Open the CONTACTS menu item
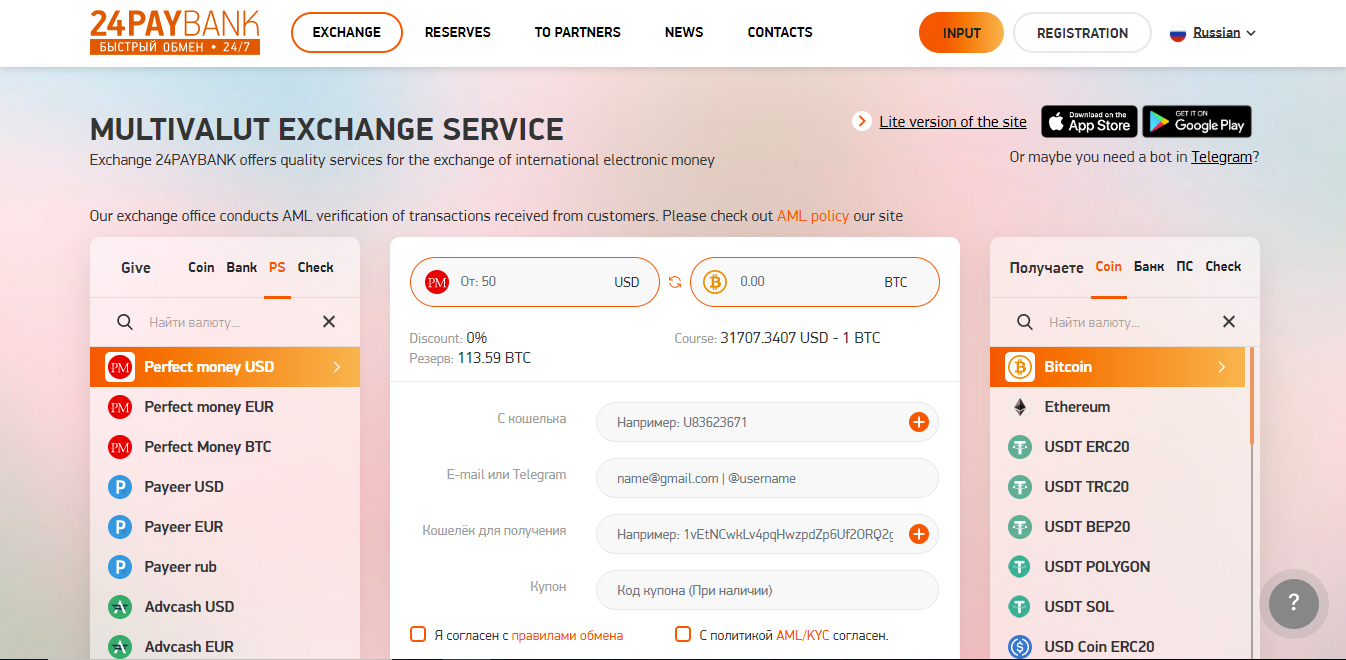1346x660 pixels. click(780, 32)
